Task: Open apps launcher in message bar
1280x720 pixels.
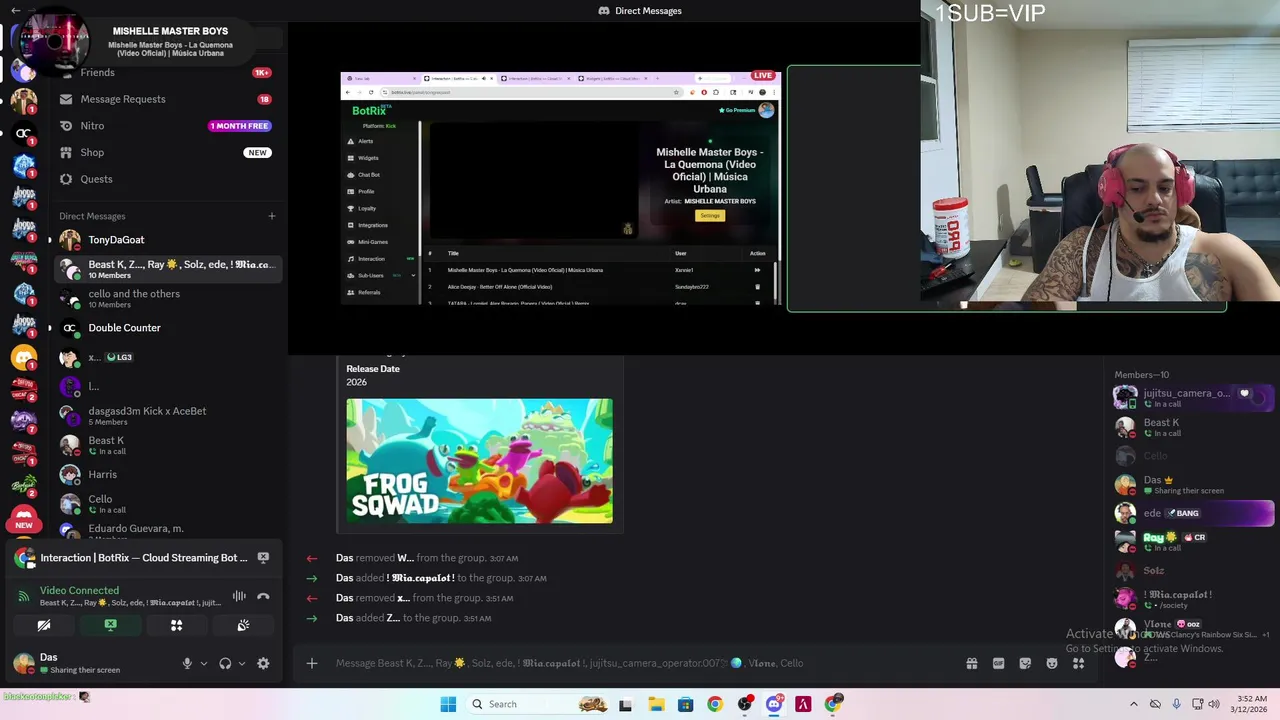Action: click(x=1079, y=663)
